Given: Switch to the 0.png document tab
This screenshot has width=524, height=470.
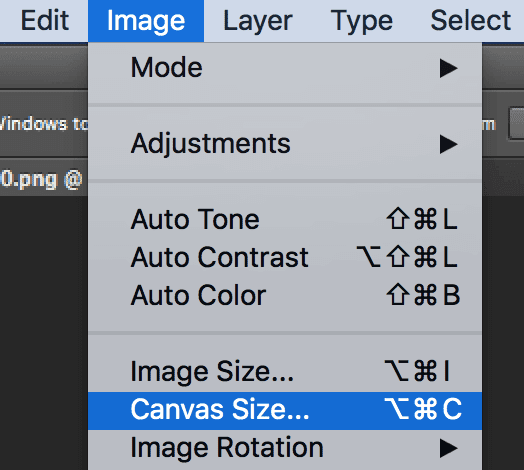Looking at the screenshot, I should click(x=41, y=180).
